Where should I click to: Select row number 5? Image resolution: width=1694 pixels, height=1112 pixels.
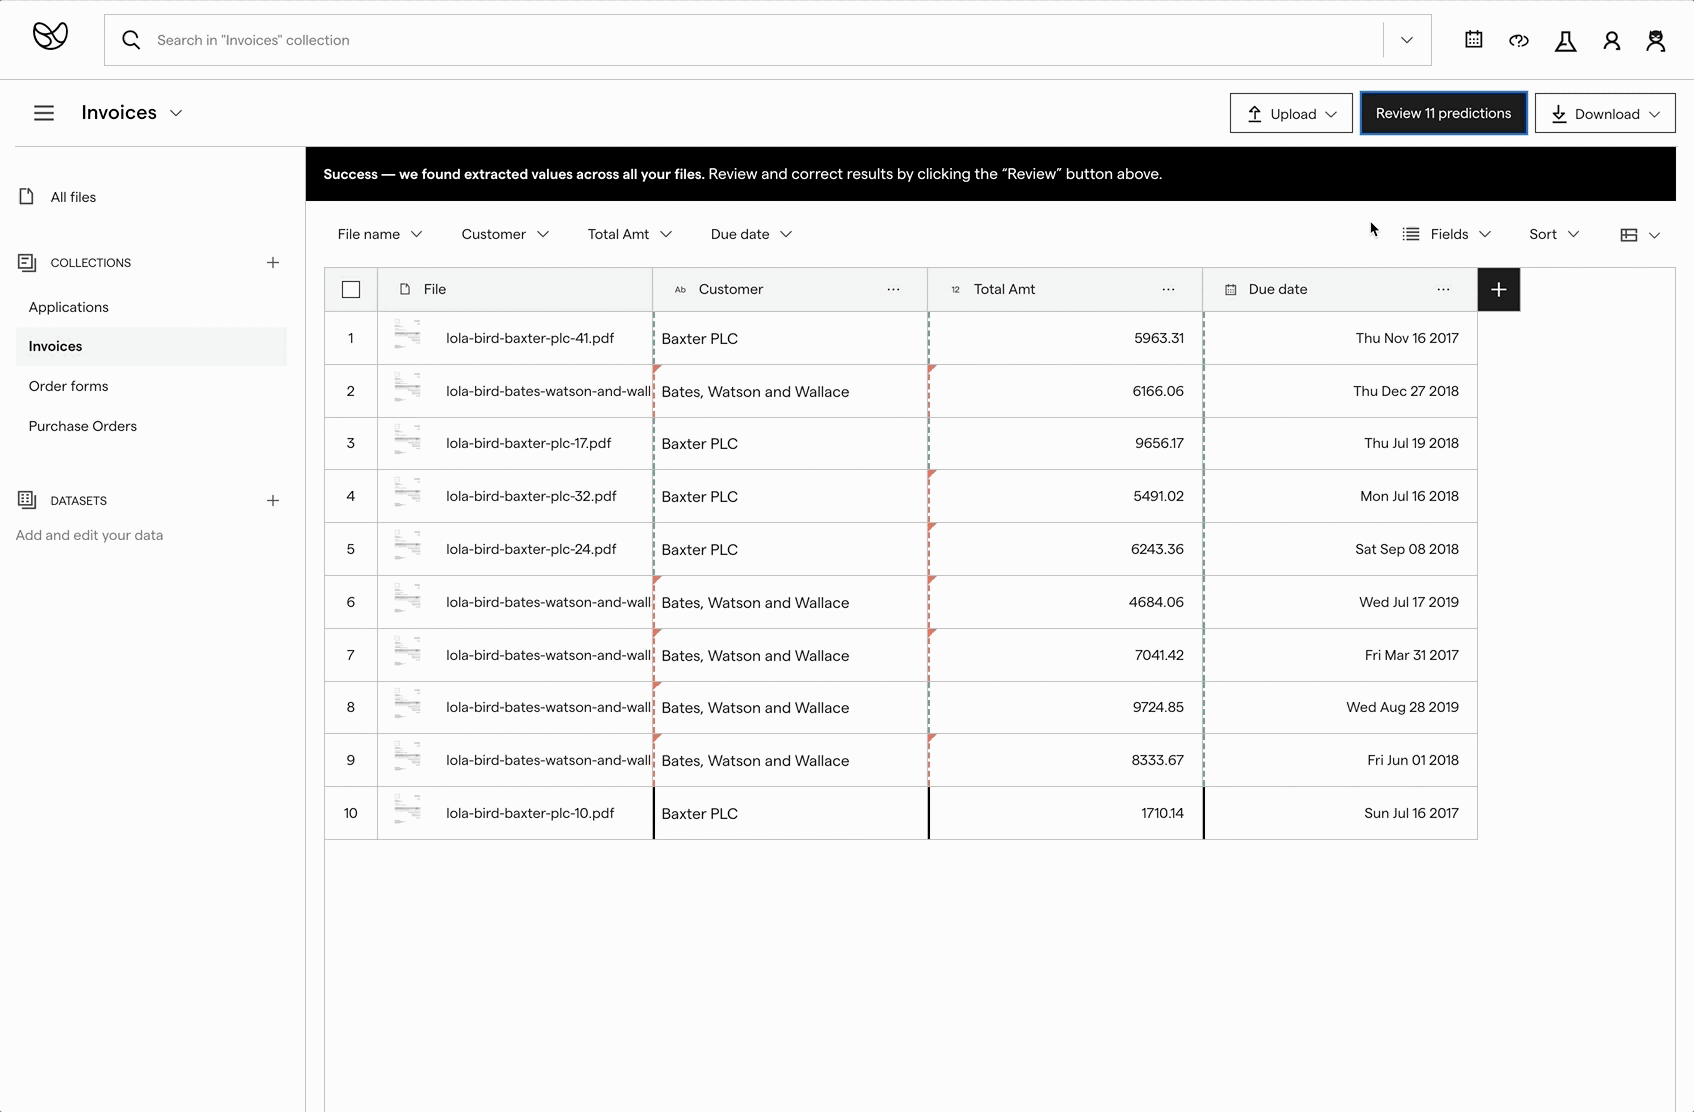click(351, 549)
